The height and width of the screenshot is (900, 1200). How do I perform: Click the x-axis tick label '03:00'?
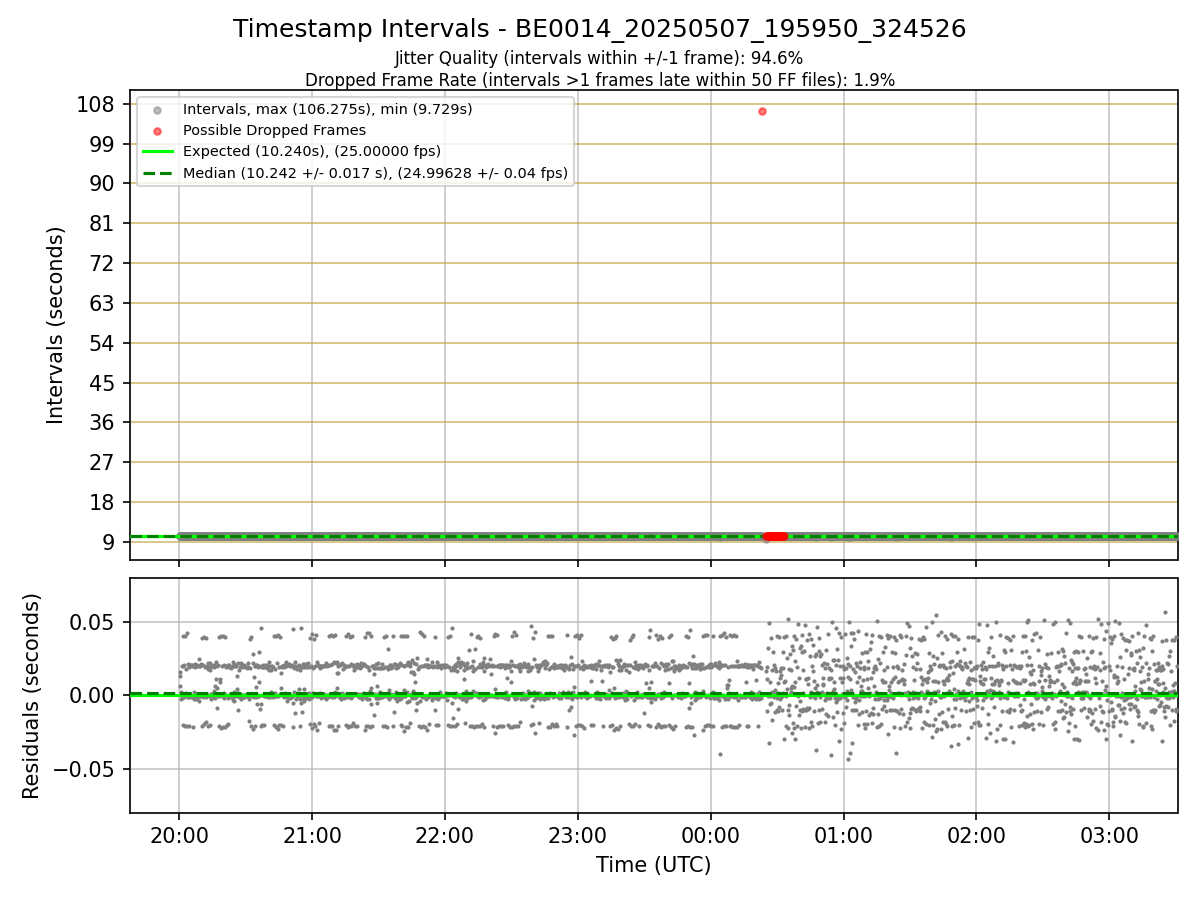tap(1109, 835)
